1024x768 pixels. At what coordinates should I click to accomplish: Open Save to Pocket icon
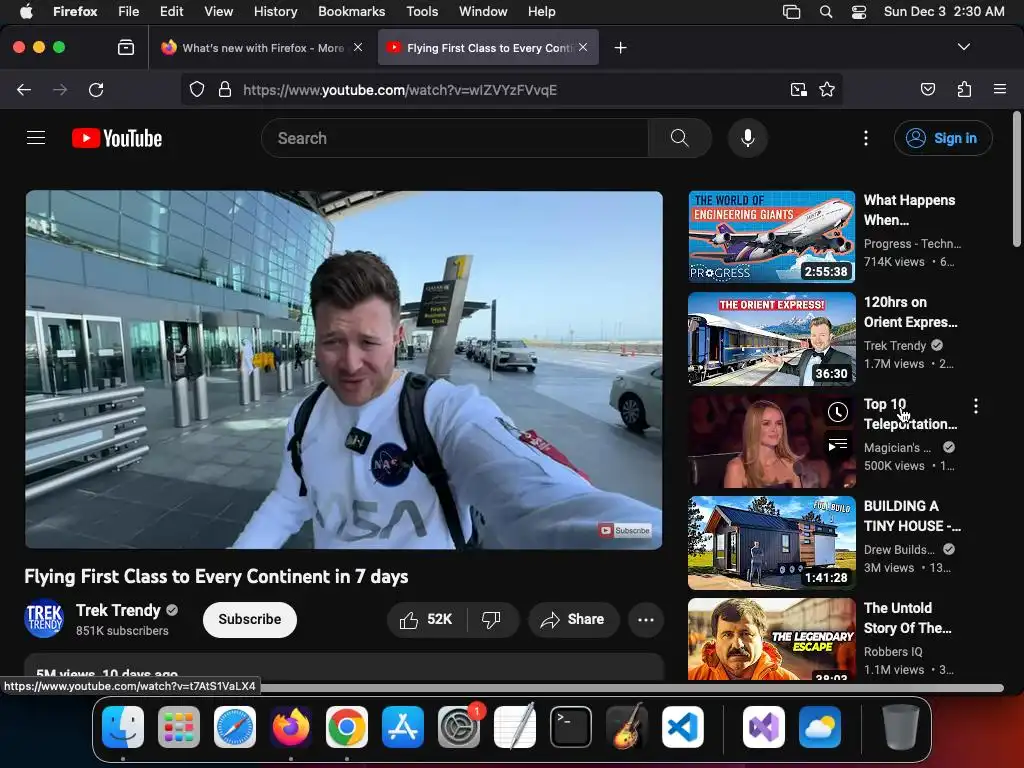928,89
